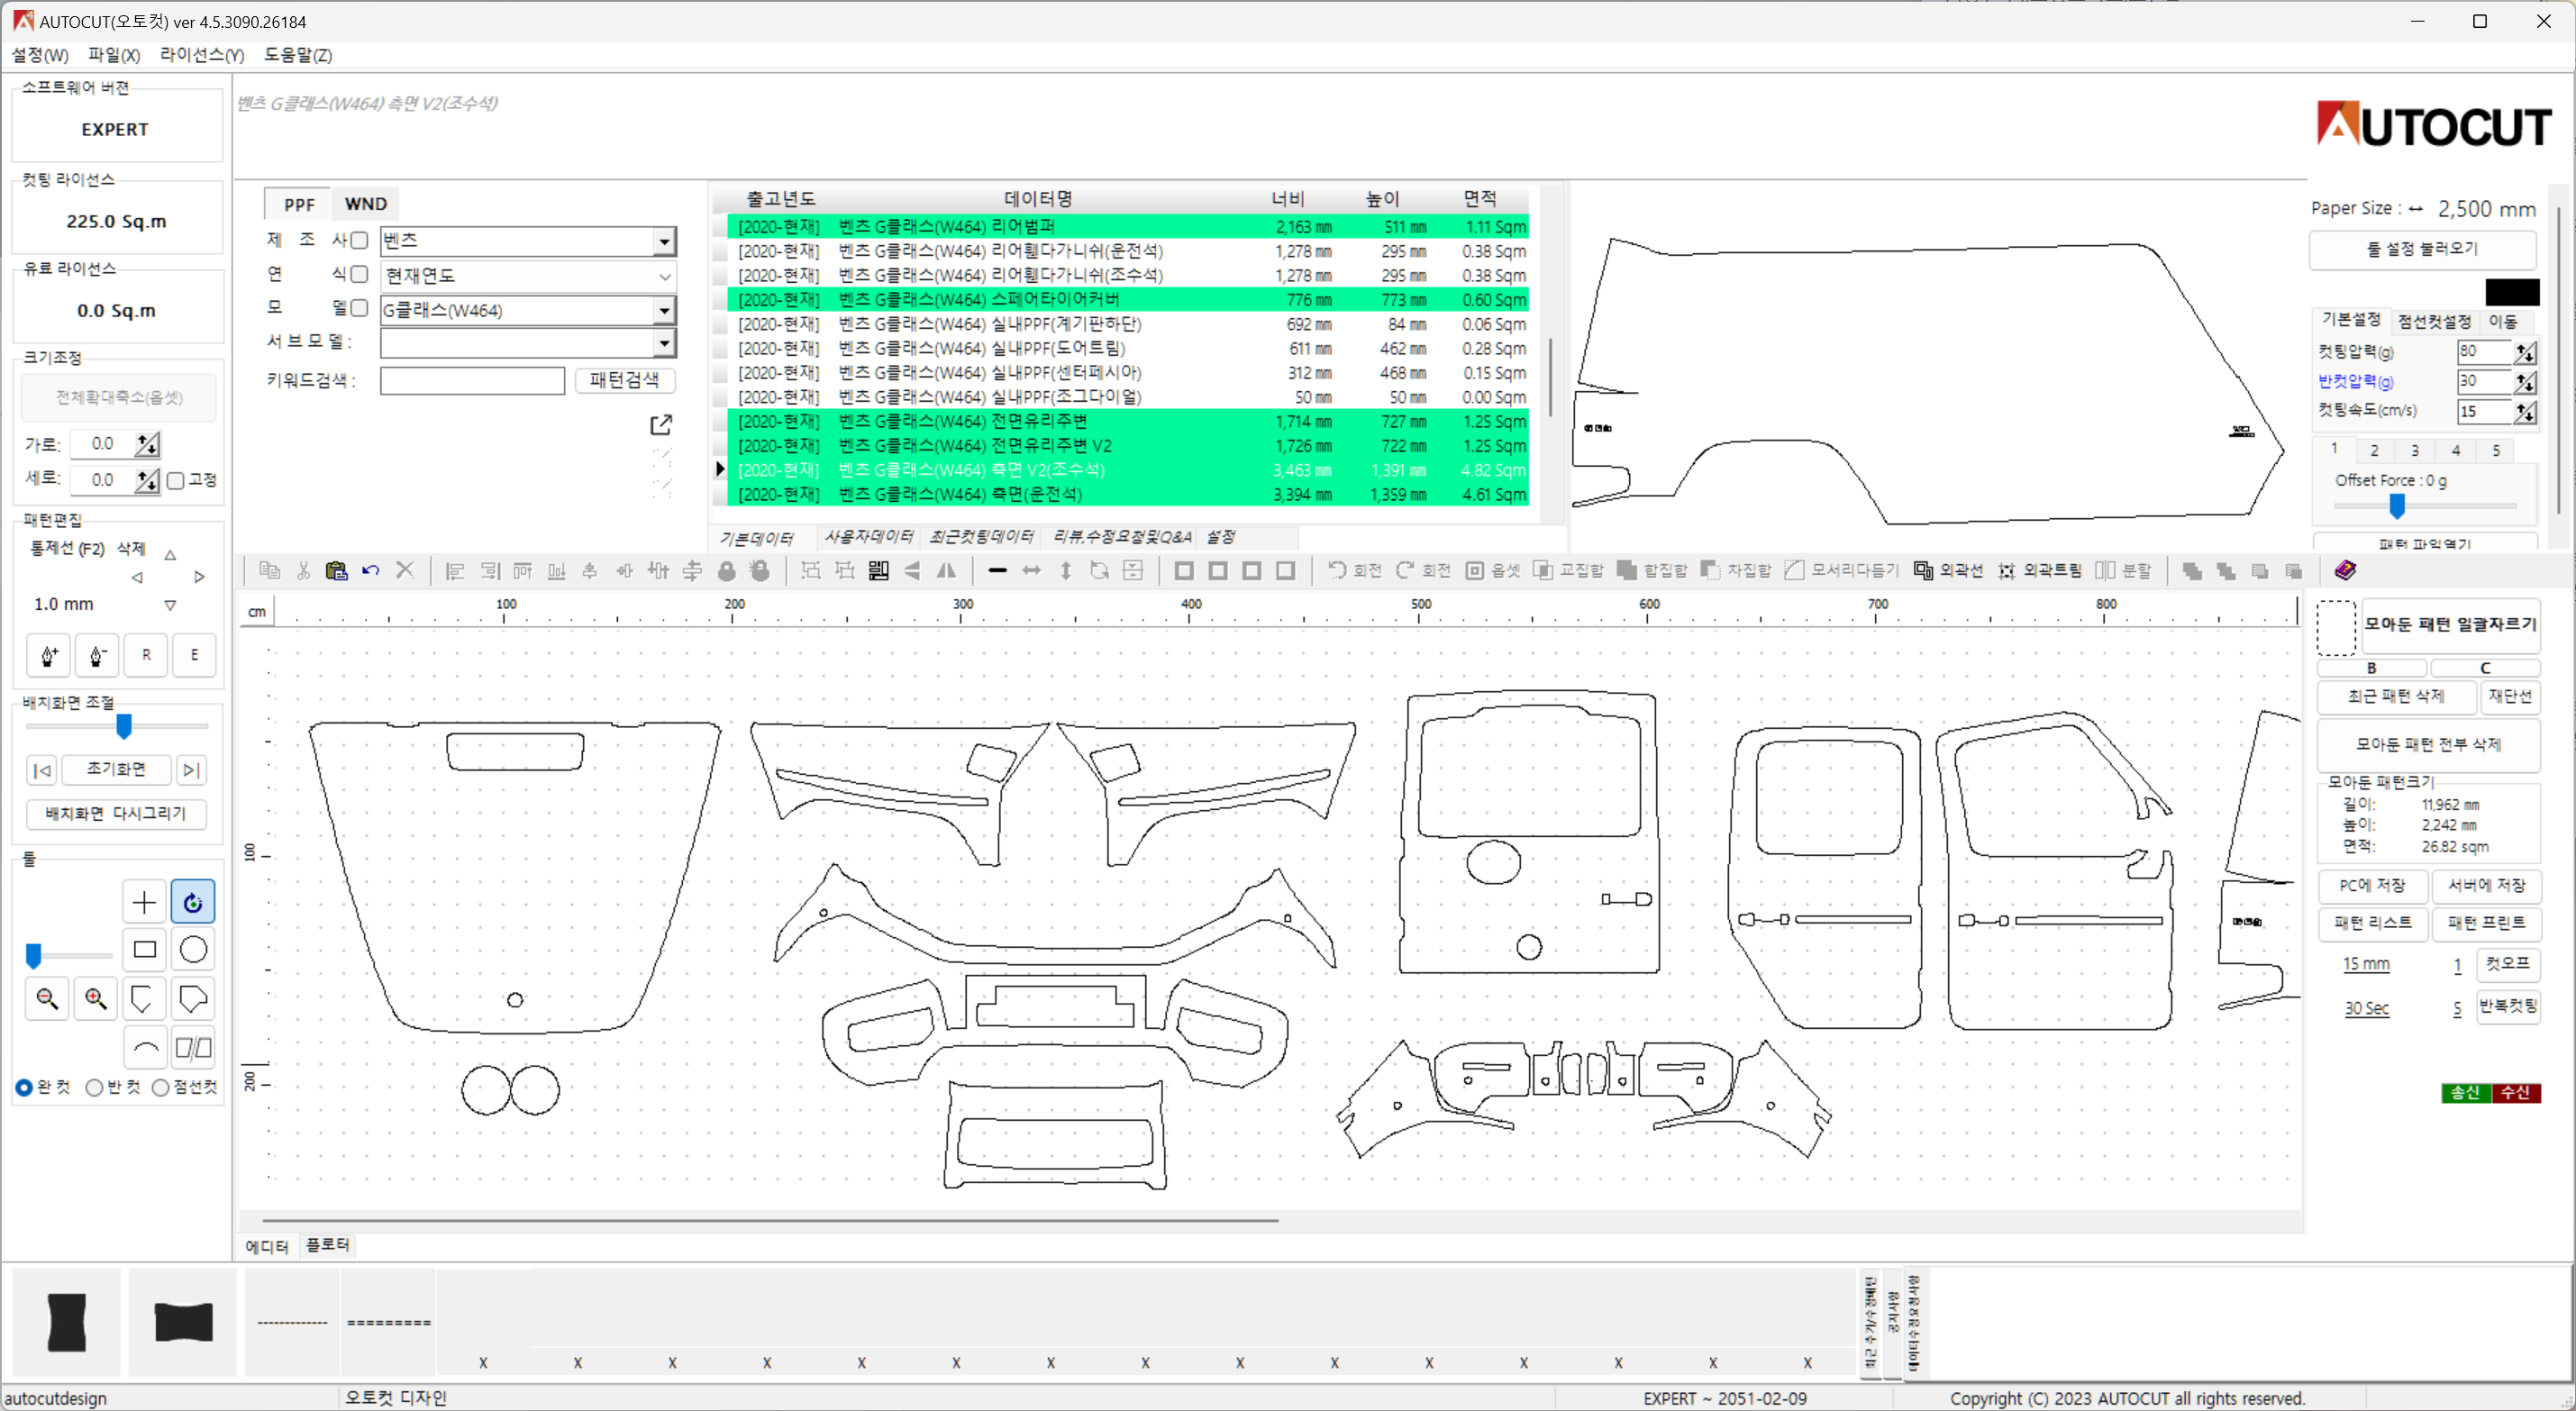This screenshot has width=2576, height=1411.
Task: Switch to the 사용자데이터 tab
Action: coord(868,537)
